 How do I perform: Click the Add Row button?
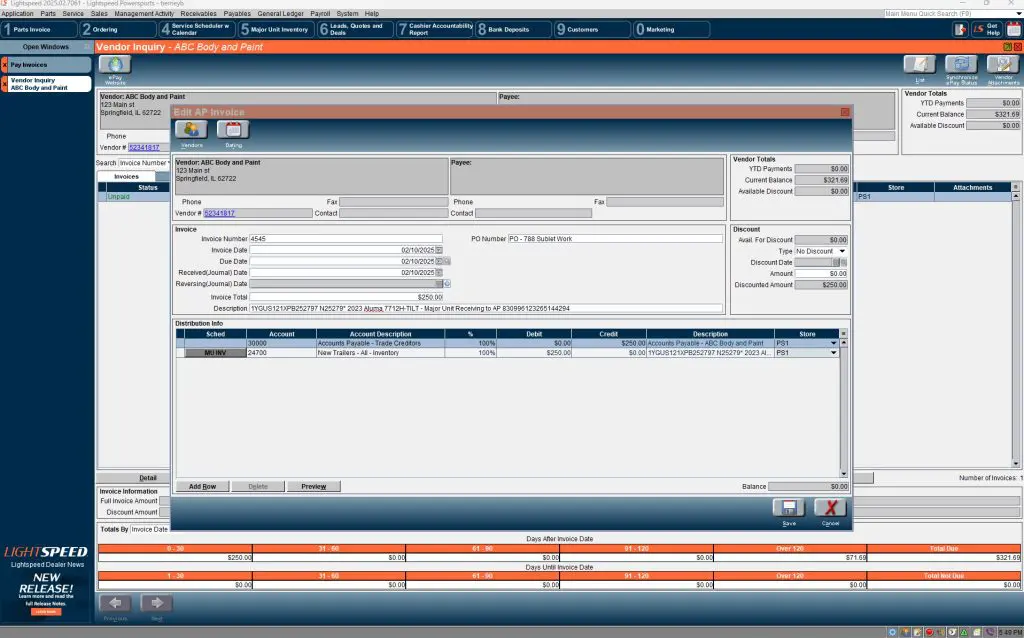pos(202,486)
